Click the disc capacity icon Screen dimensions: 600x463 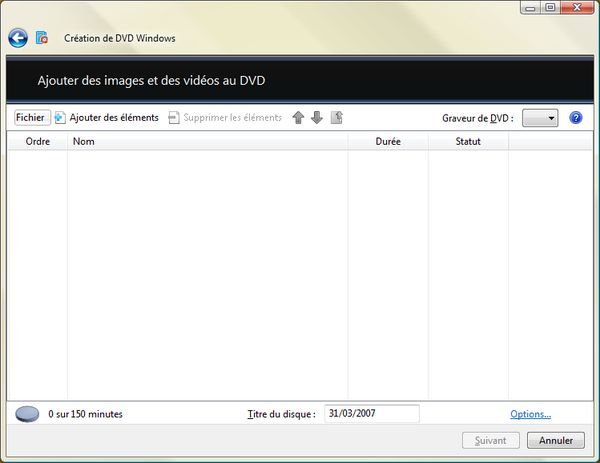coord(28,414)
